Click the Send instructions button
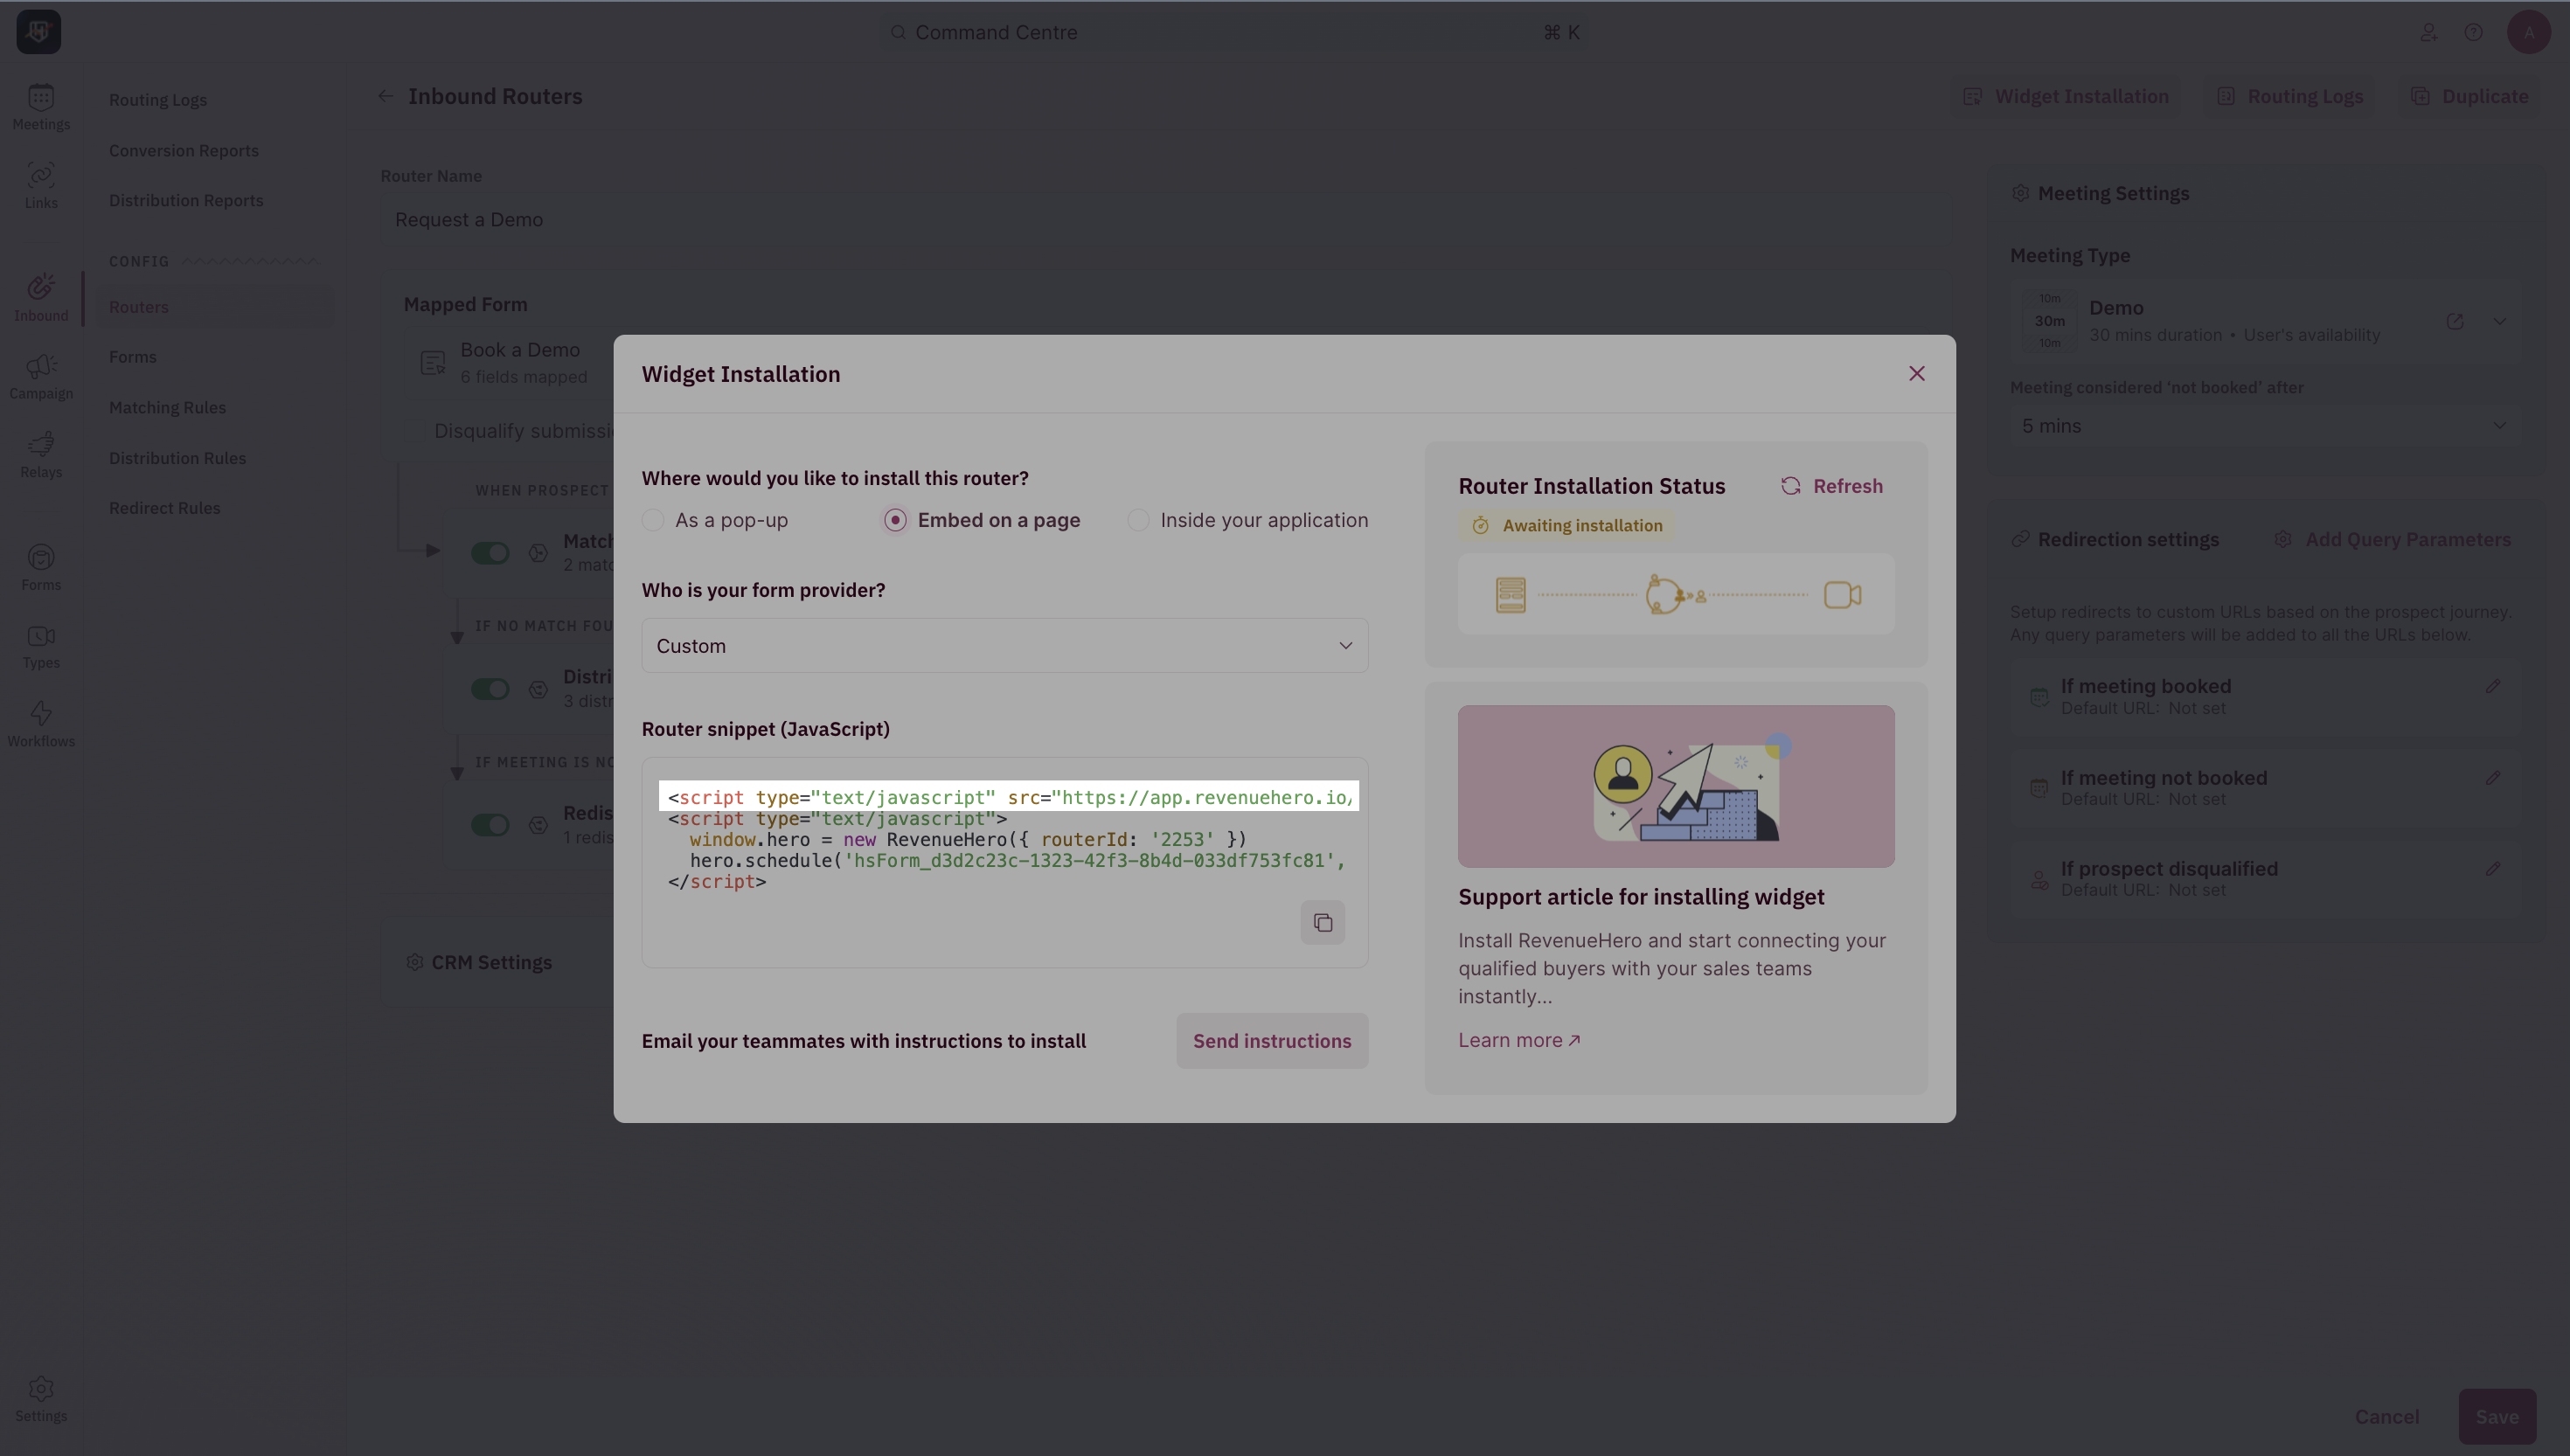The width and height of the screenshot is (2570, 1456). pos(1271,1041)
